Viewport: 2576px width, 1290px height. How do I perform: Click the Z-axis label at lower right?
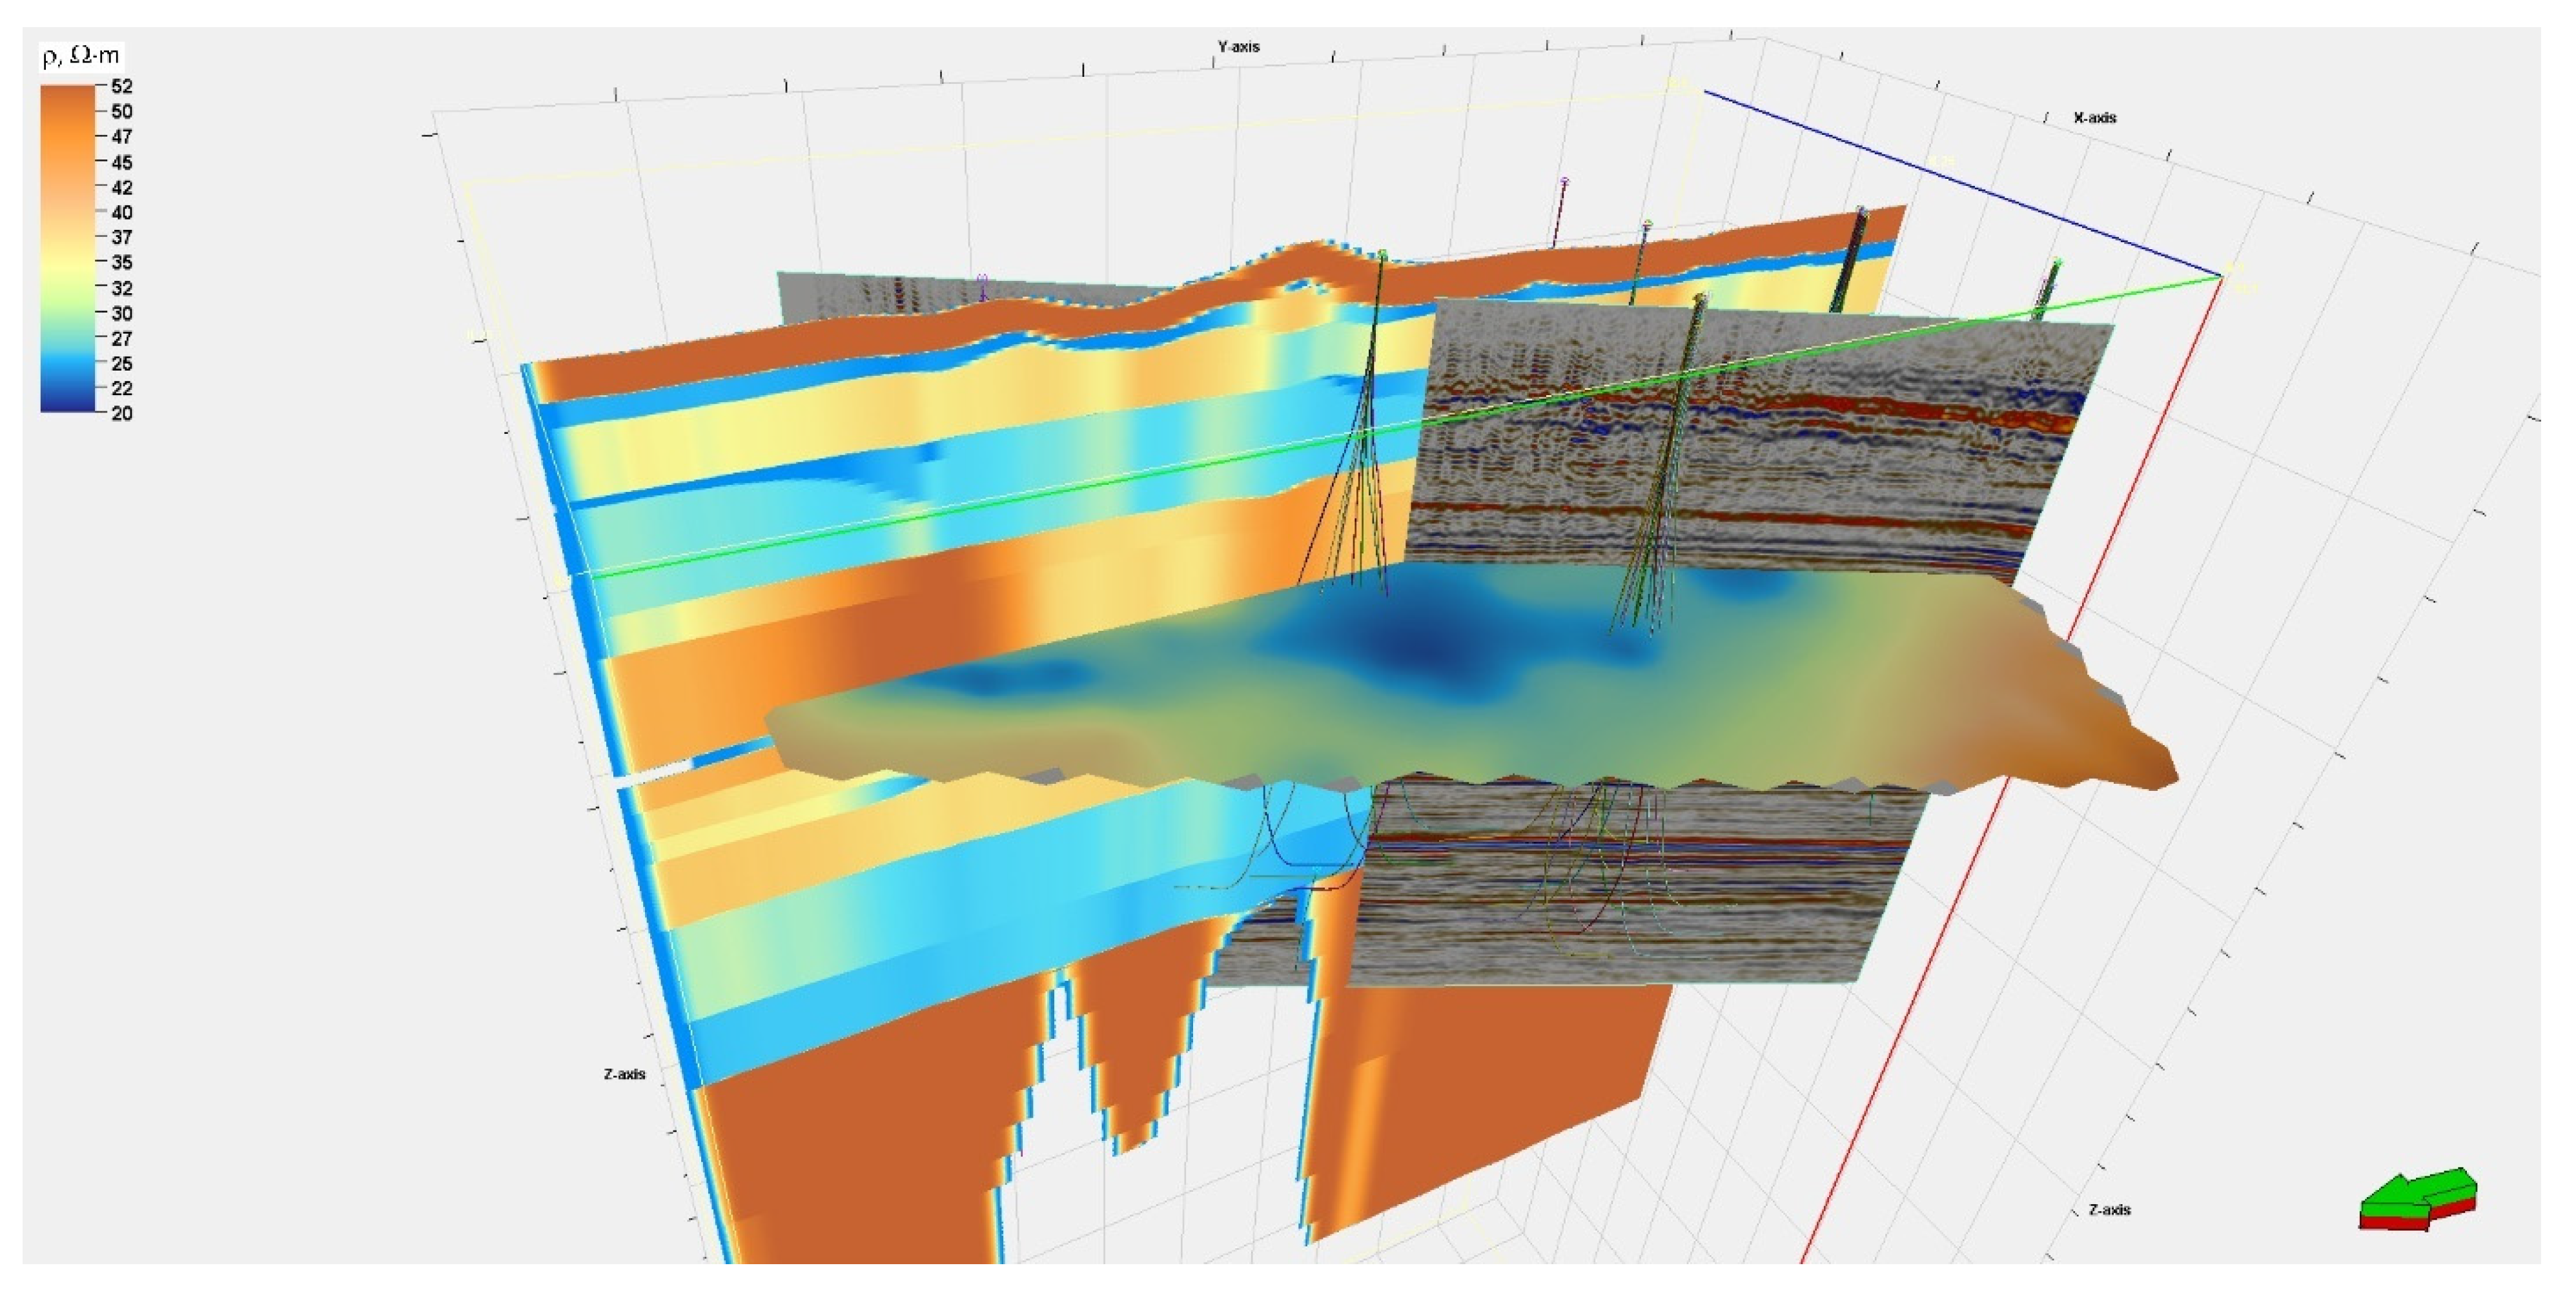2109,1209
